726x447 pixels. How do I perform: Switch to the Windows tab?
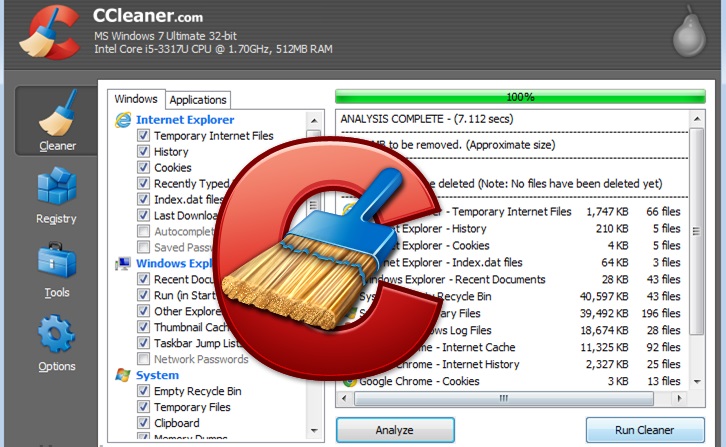(x=136, y=99)
